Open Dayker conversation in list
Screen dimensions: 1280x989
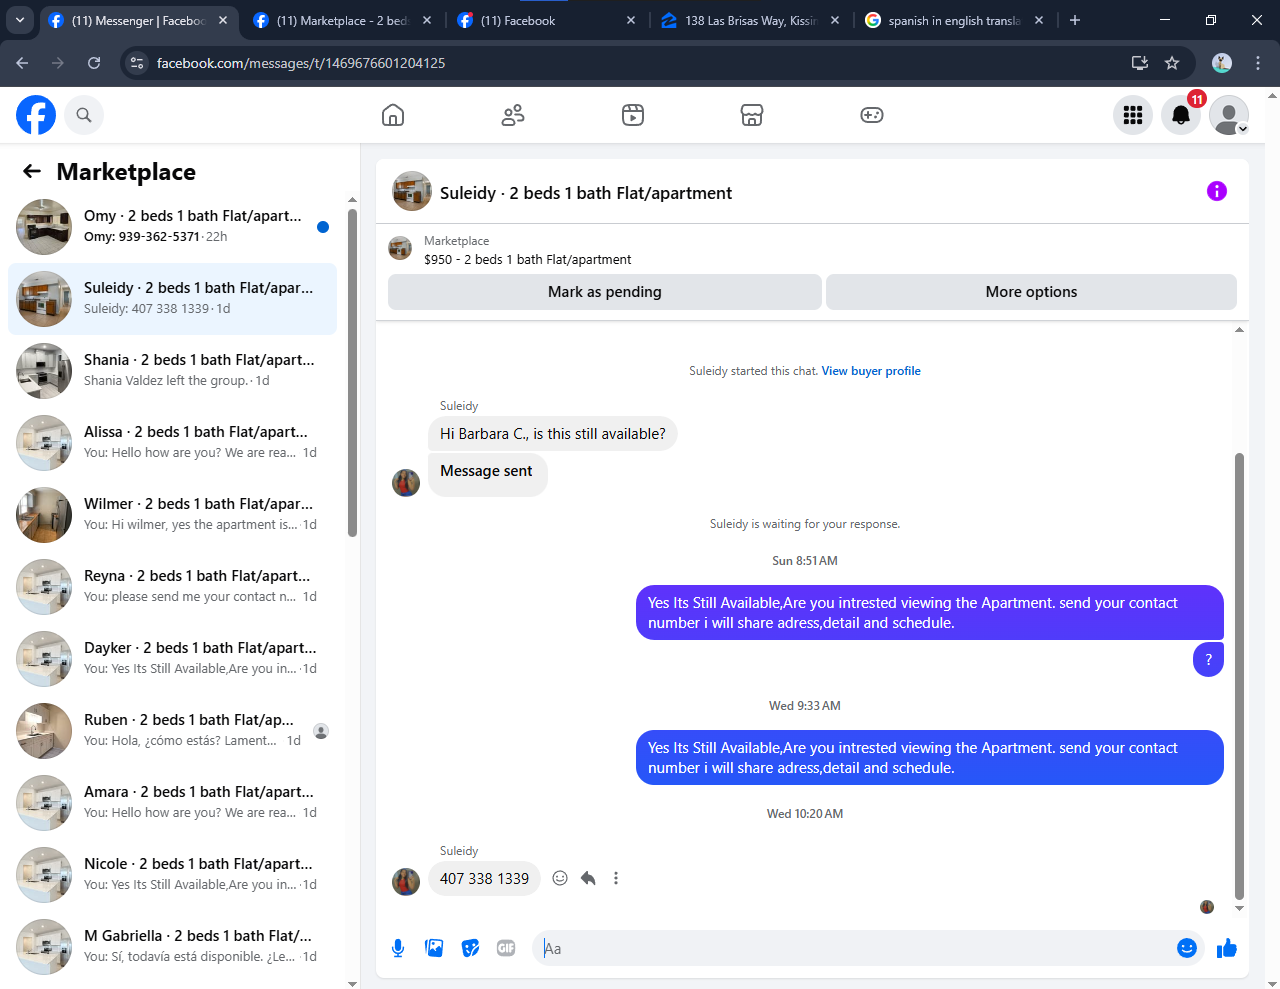pos(172,659)
